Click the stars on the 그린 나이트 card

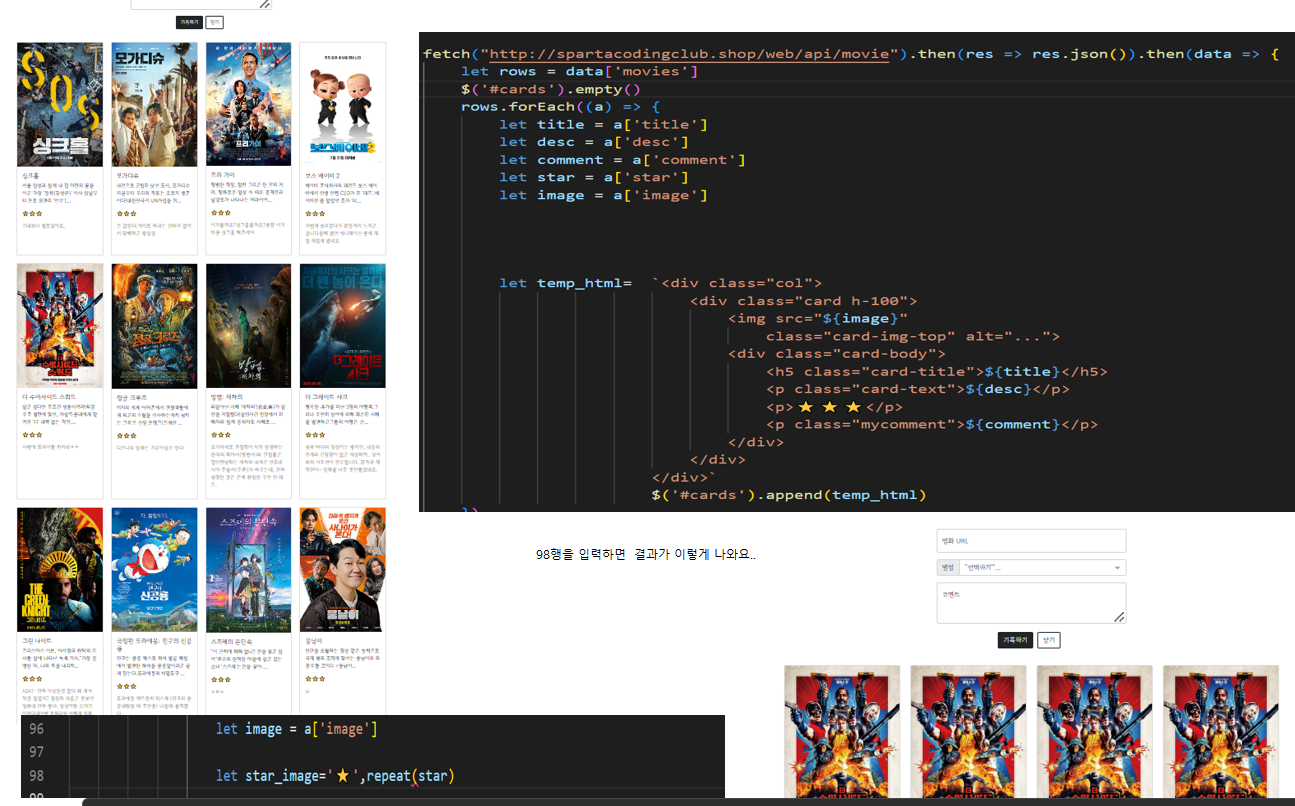[30, 678]
